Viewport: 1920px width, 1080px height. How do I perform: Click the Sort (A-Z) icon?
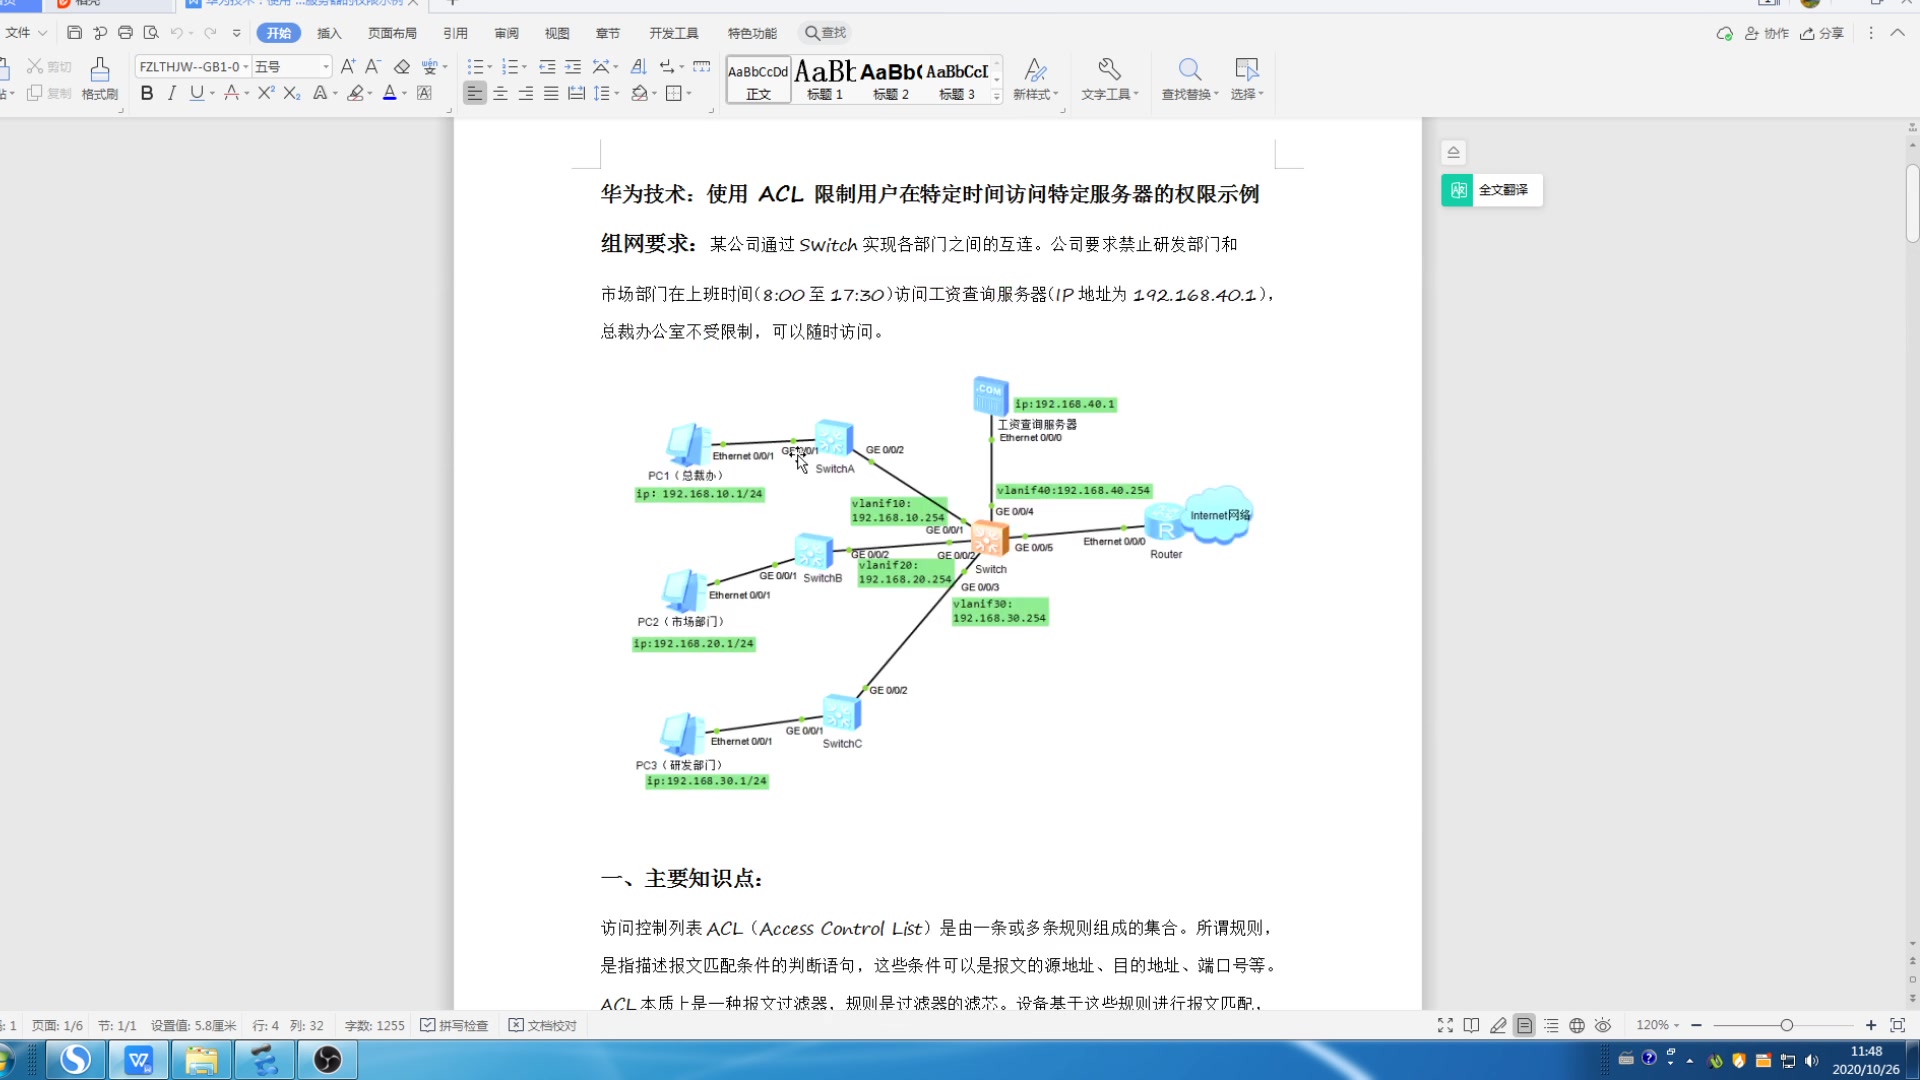click(x=638, y=66)
